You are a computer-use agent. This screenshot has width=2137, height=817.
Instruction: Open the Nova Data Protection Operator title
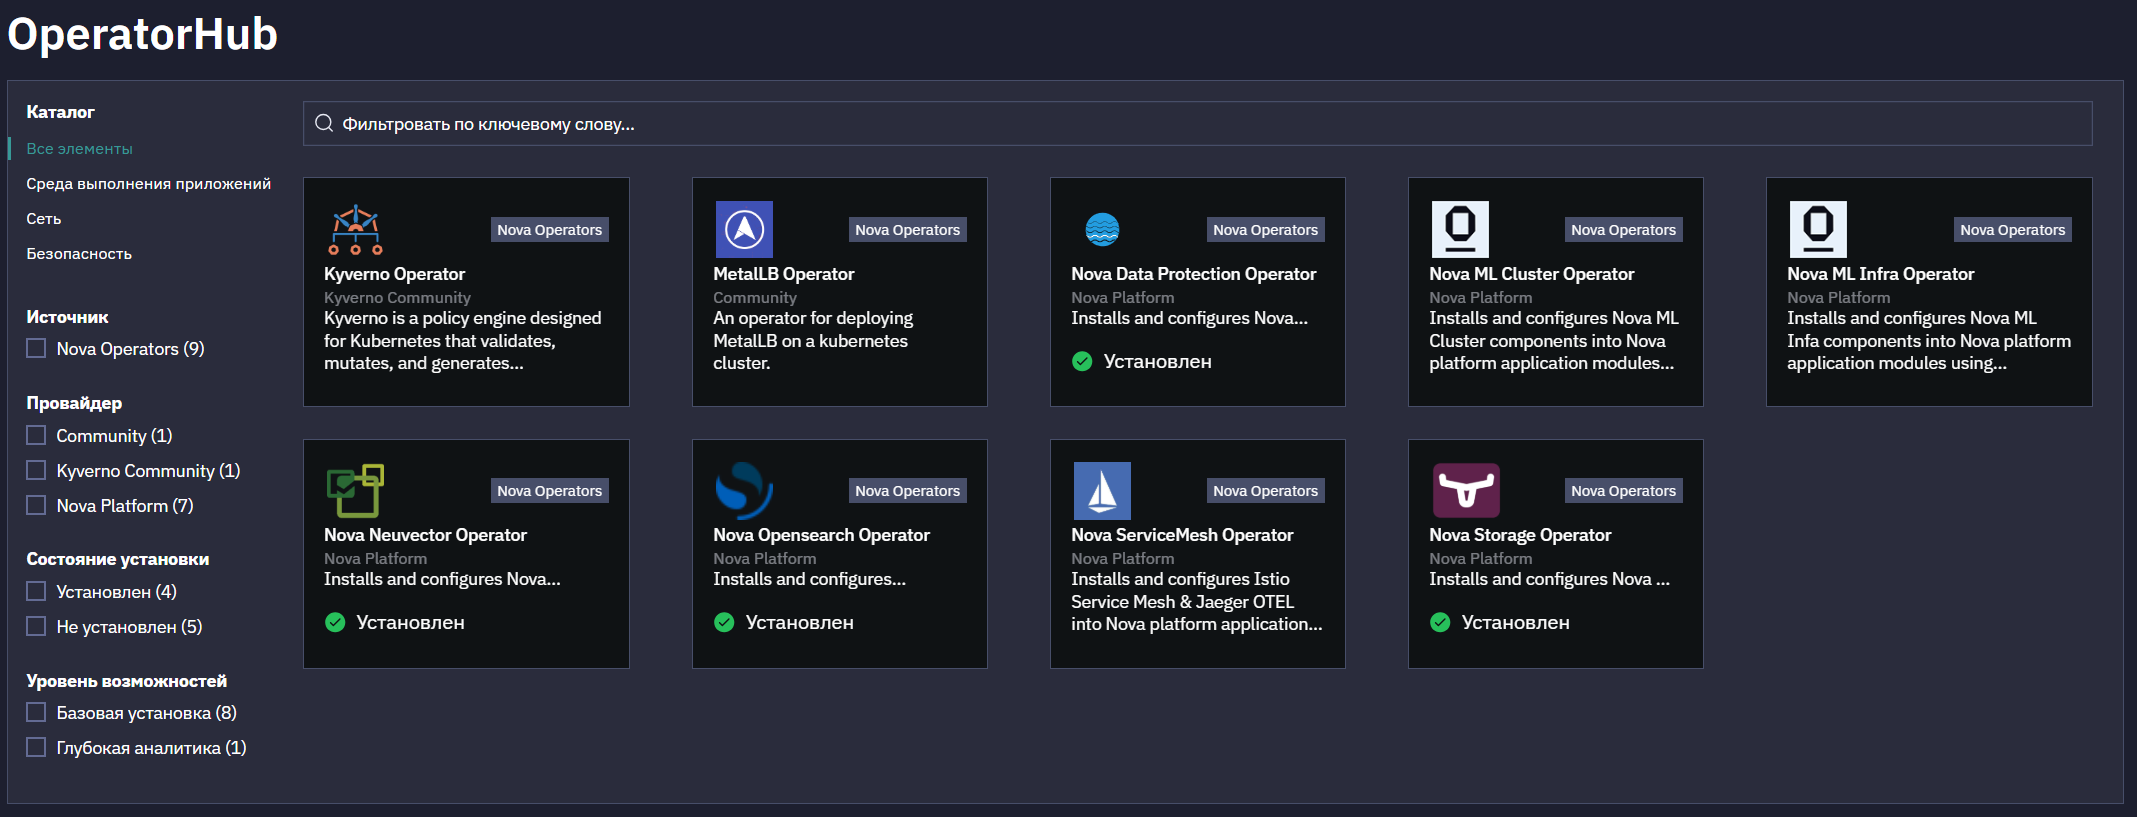pos(1193,273)
